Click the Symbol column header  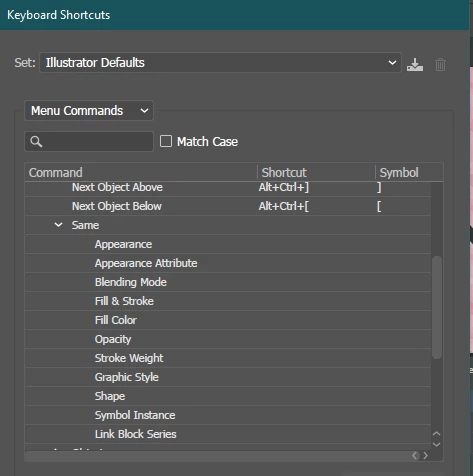click(x=409, y=172)
